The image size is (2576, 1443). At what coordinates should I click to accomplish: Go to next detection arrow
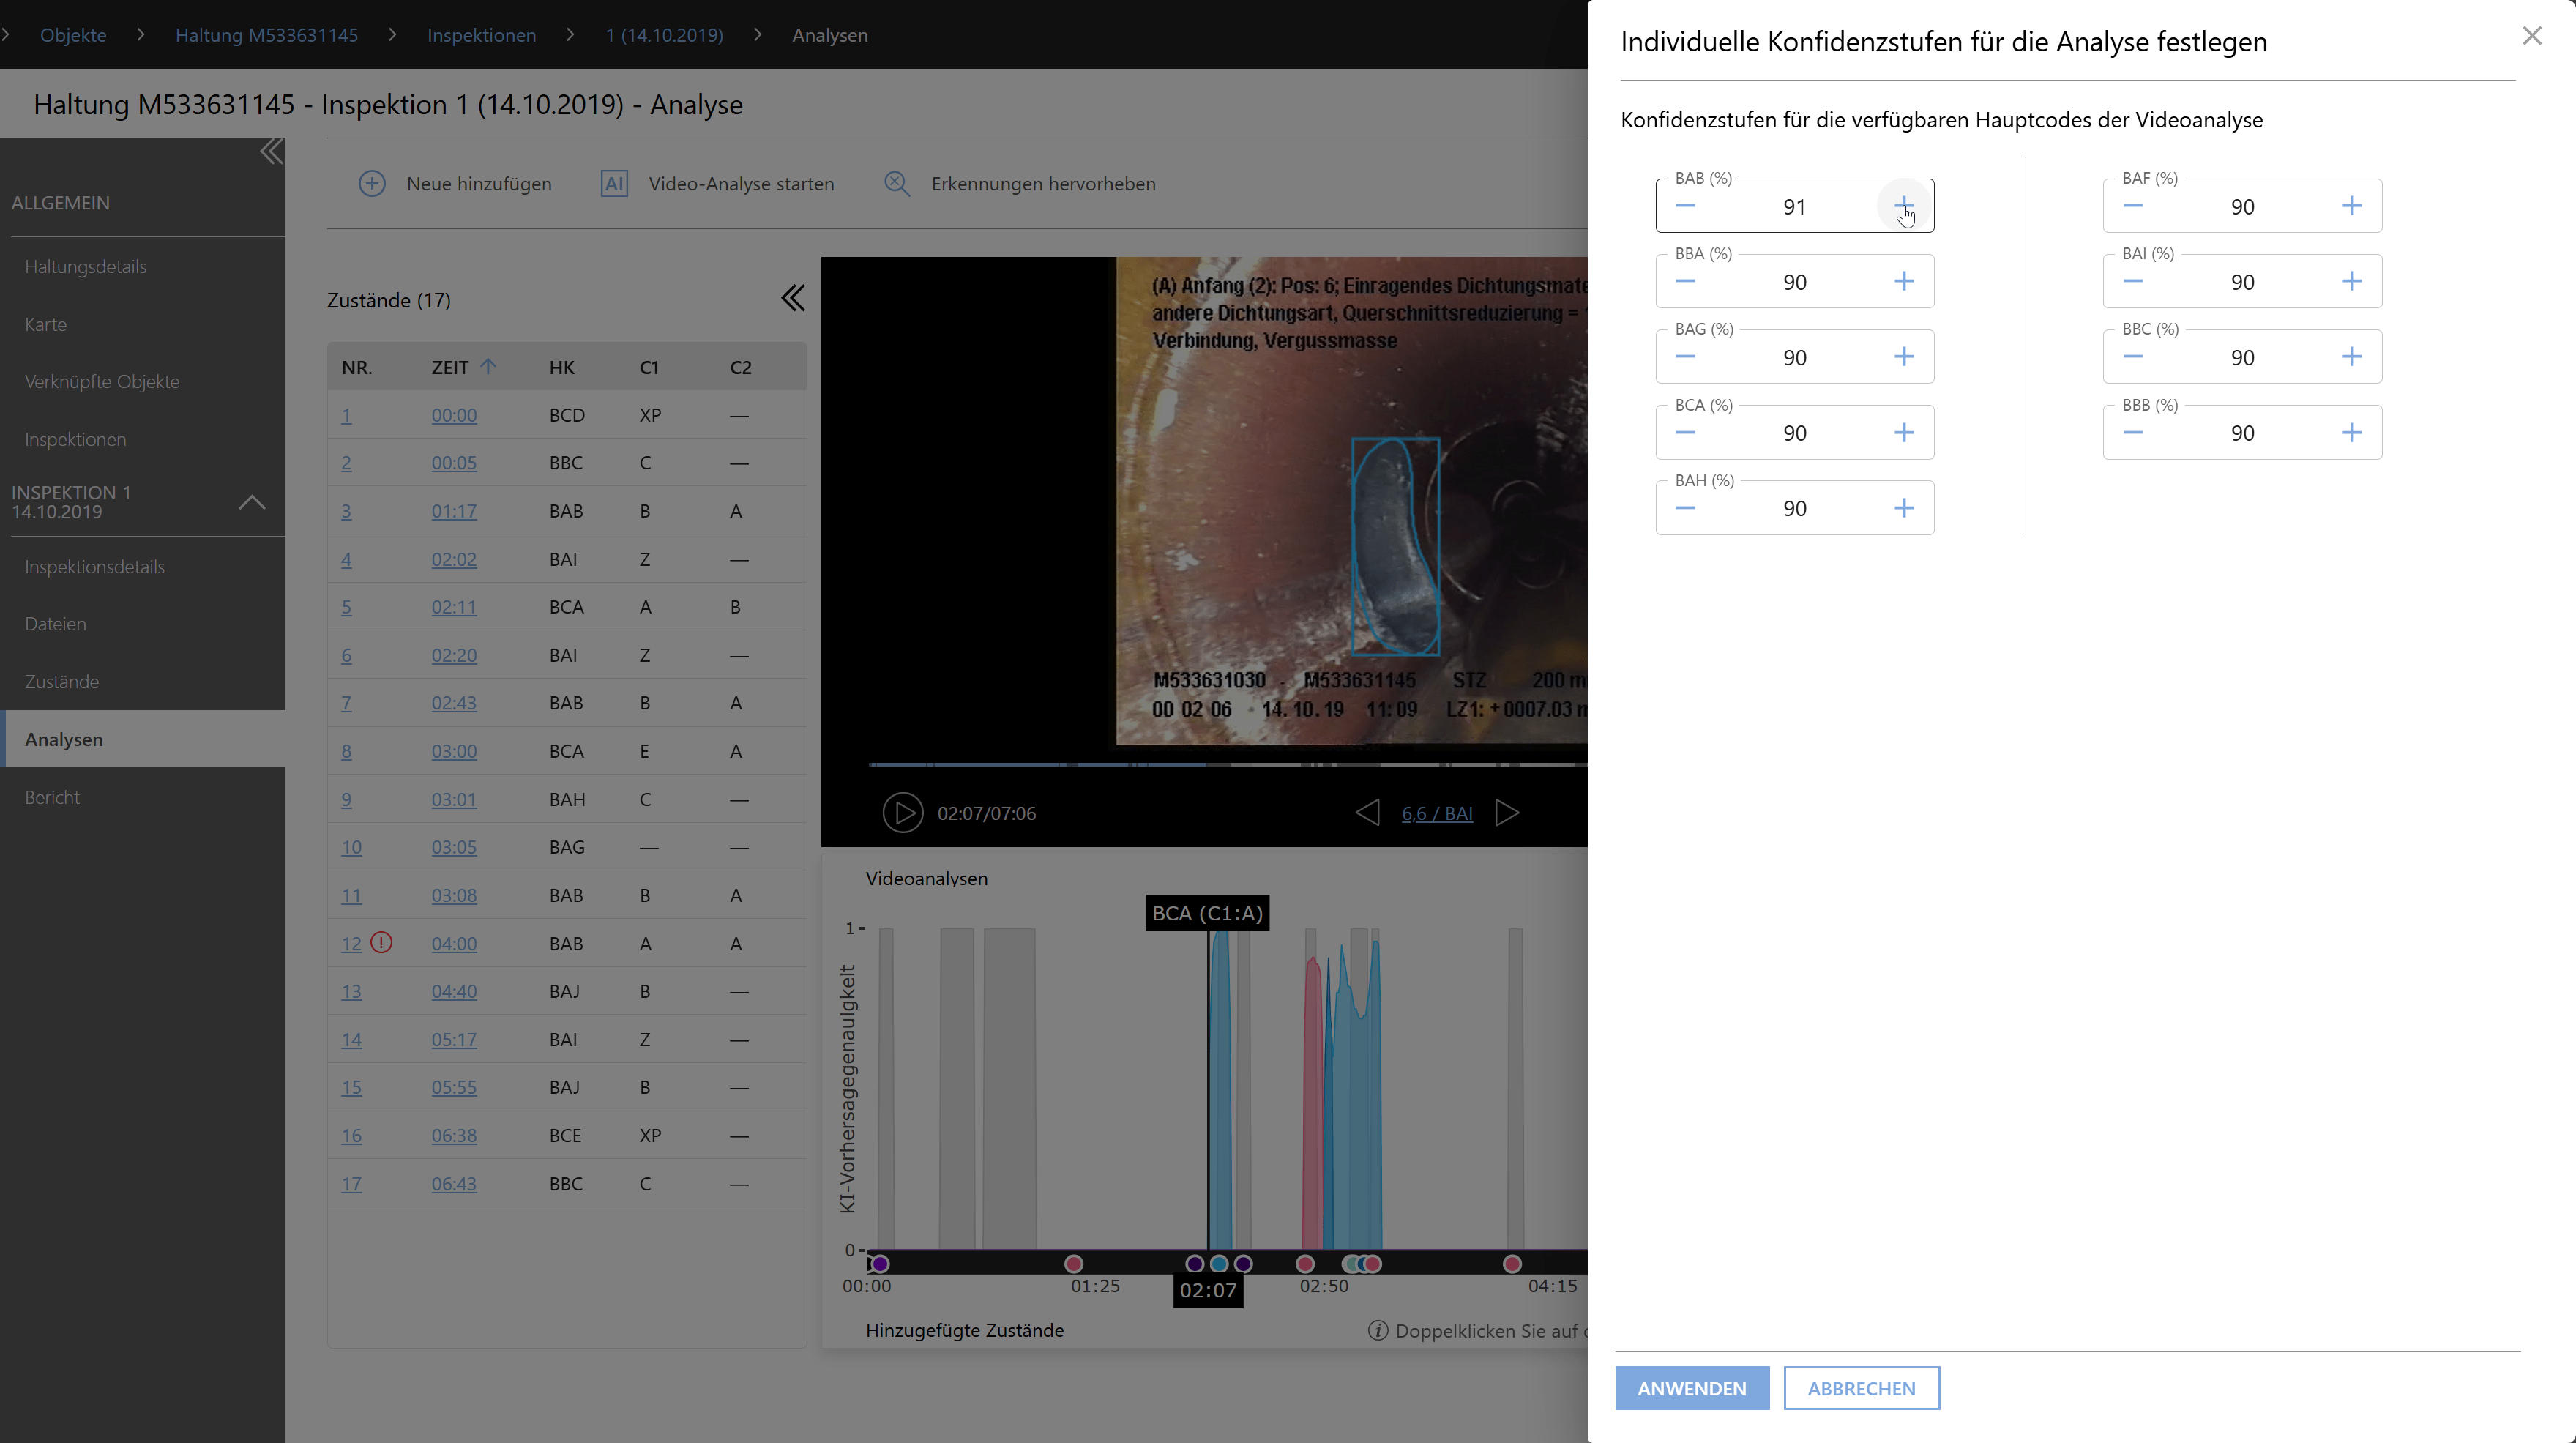point(1507,812)
